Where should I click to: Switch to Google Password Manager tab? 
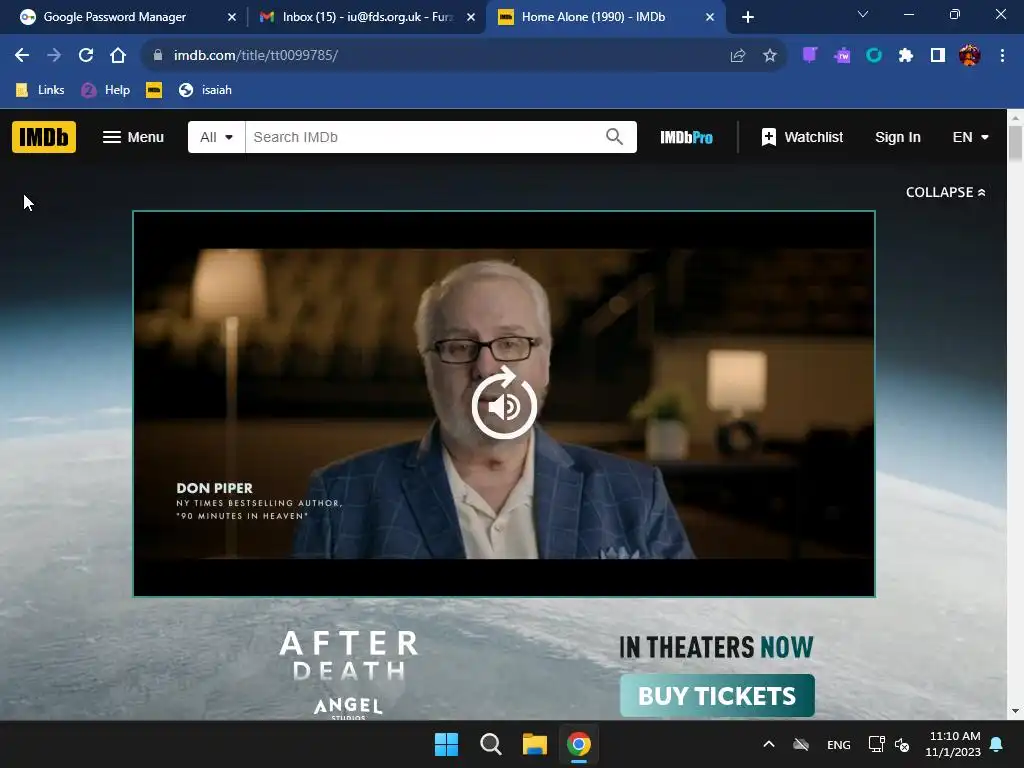coord(114,17)
